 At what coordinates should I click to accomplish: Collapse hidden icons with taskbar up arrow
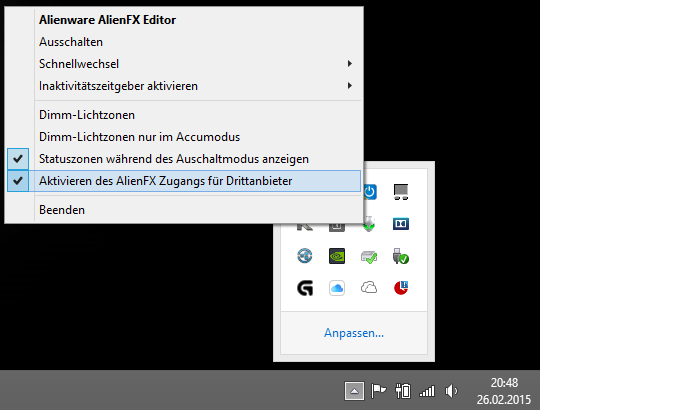pos(354,391)
